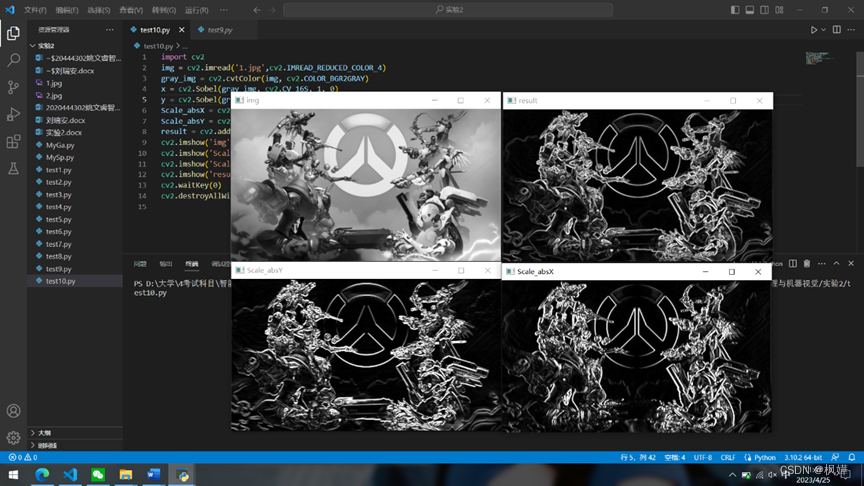Open Microsoft Edge from the taskbar
Viewport: 864px width, 486px height.
point(42,474)
